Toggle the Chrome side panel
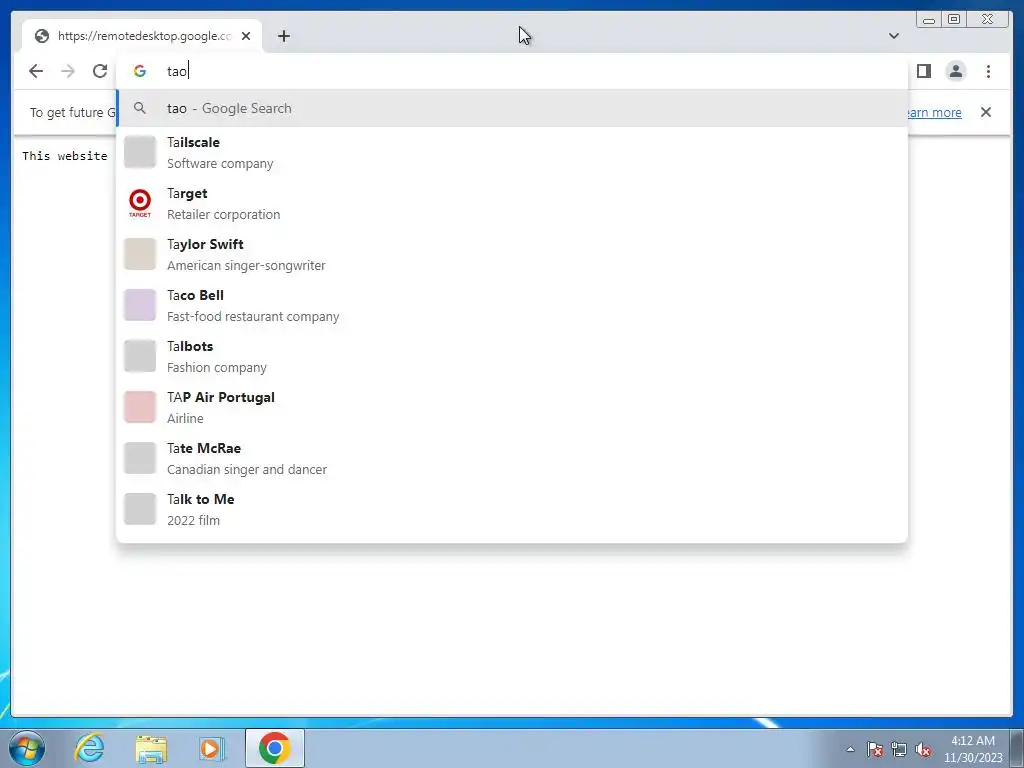 923,71
